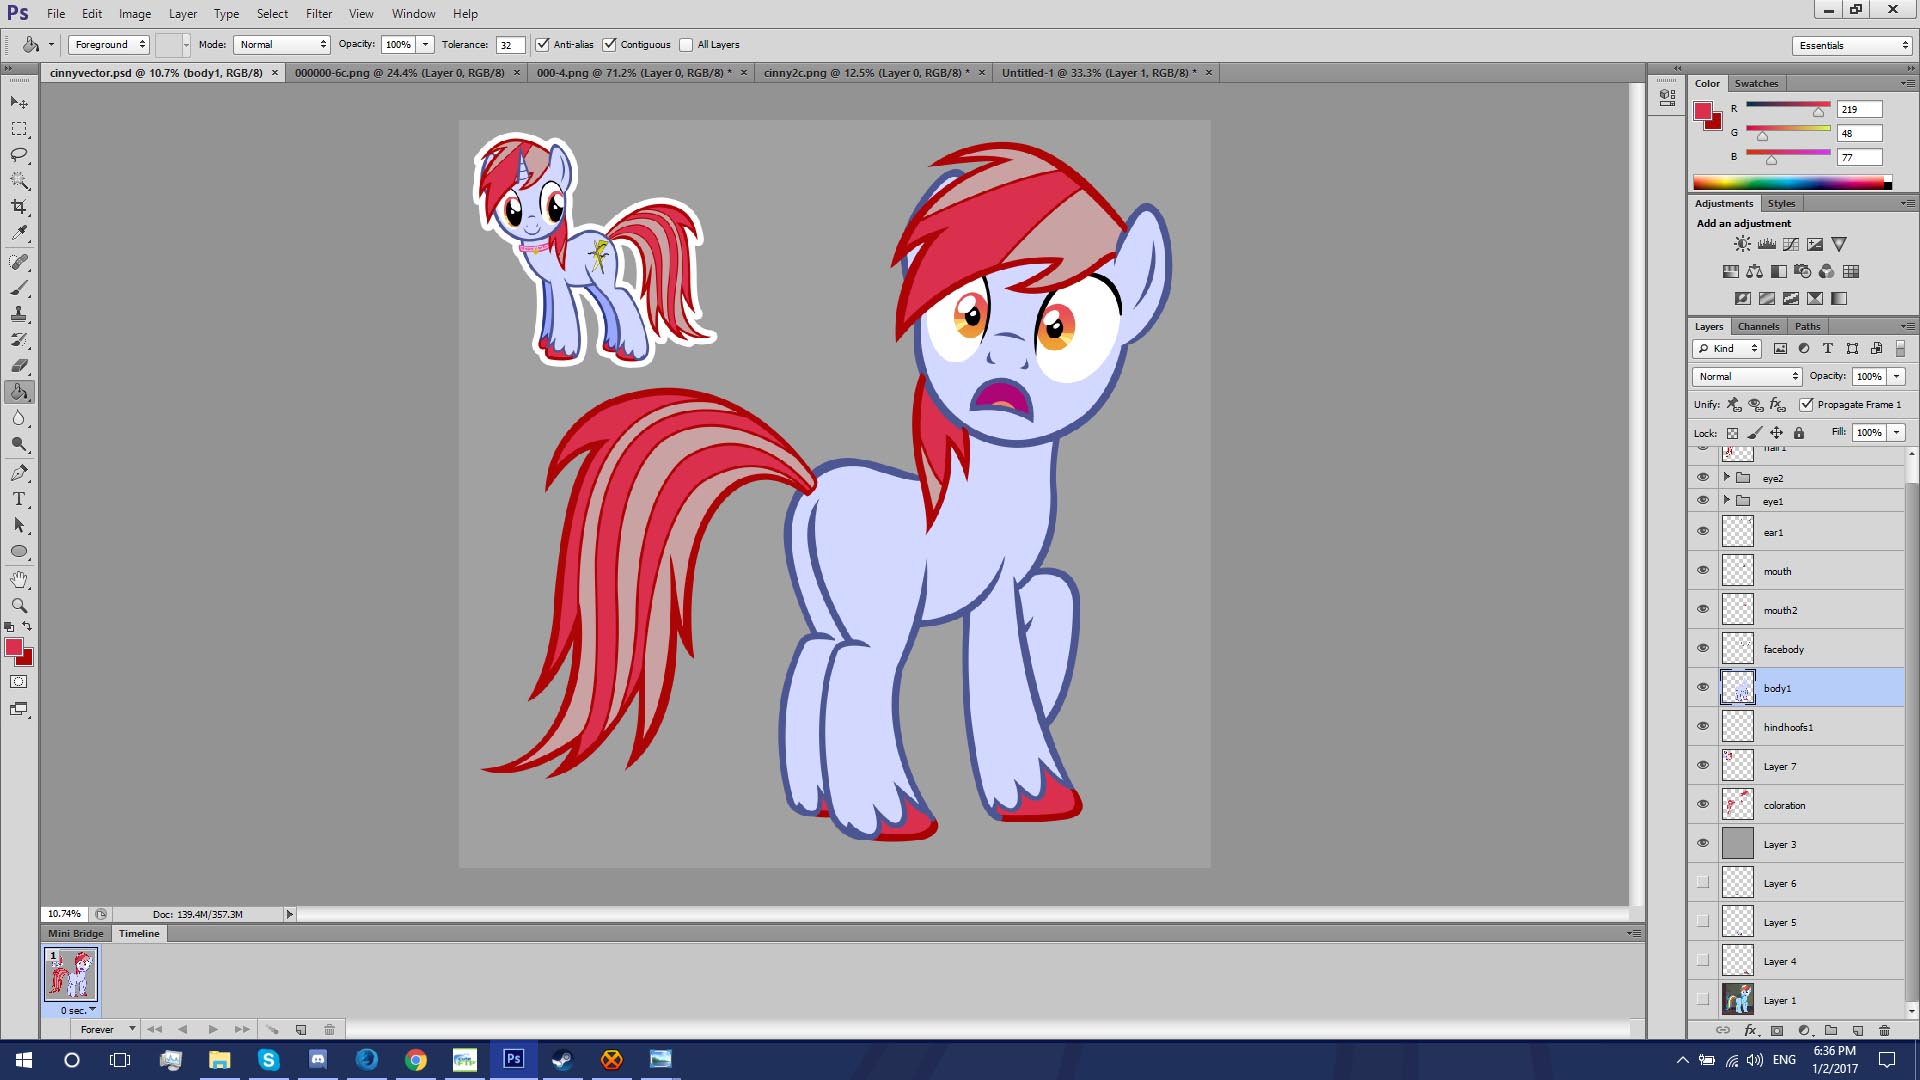1920x1080 pixels.
Task: Play the timeline animation
Action: tap(212, 1029)
